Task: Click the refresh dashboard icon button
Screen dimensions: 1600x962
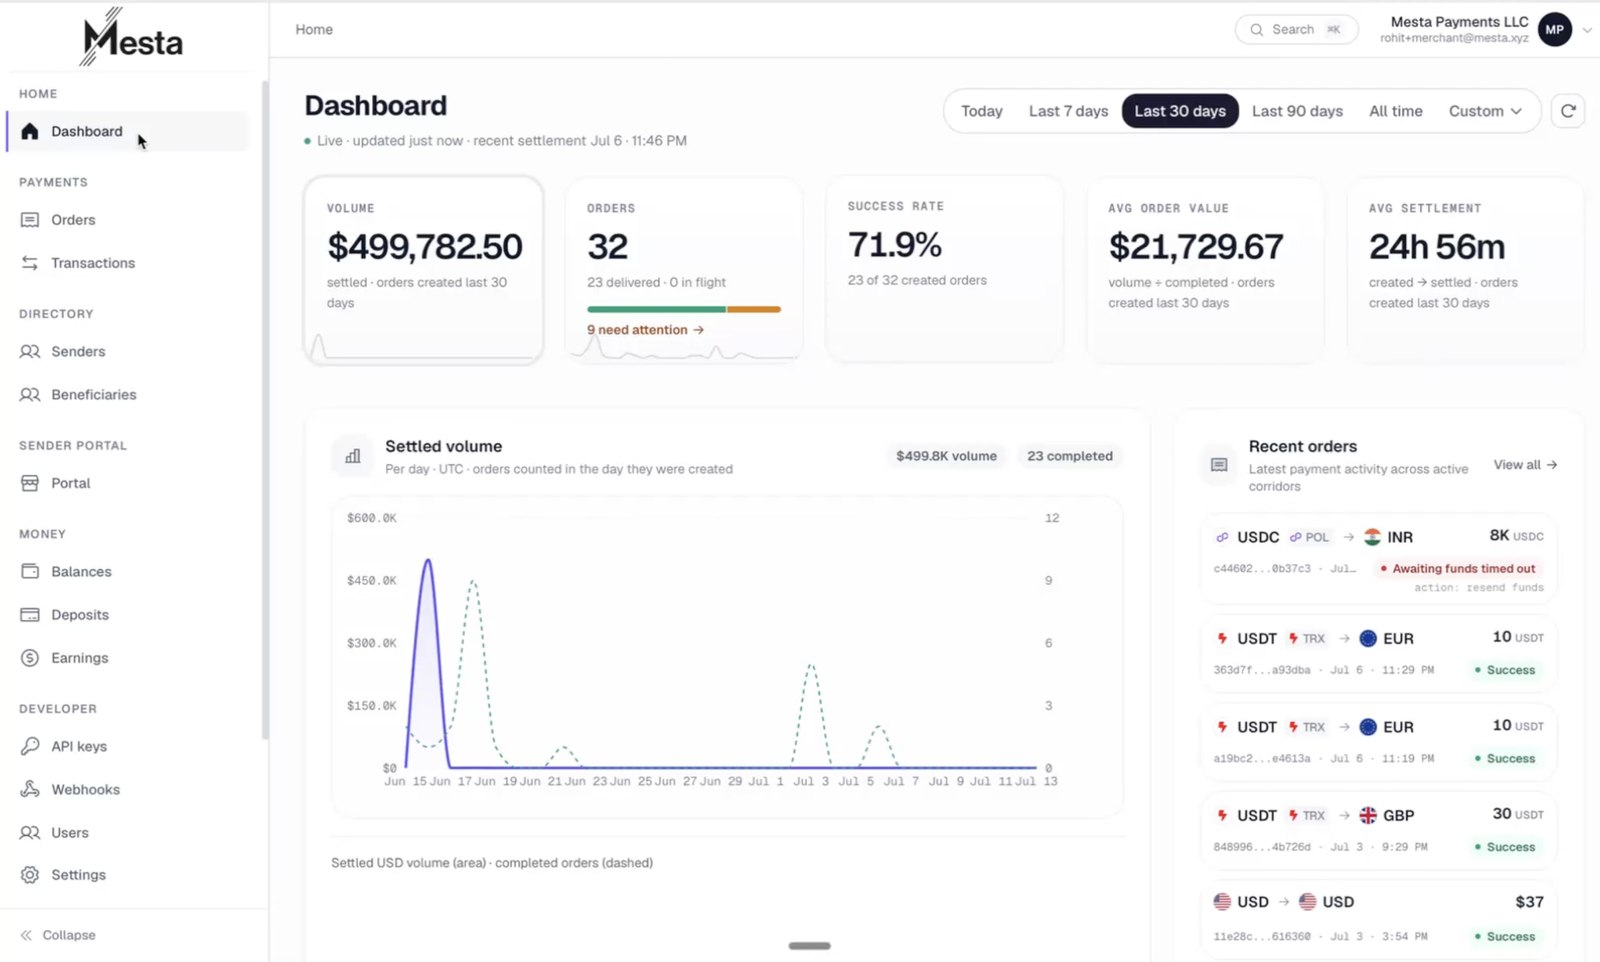Action: [1568, 111]
